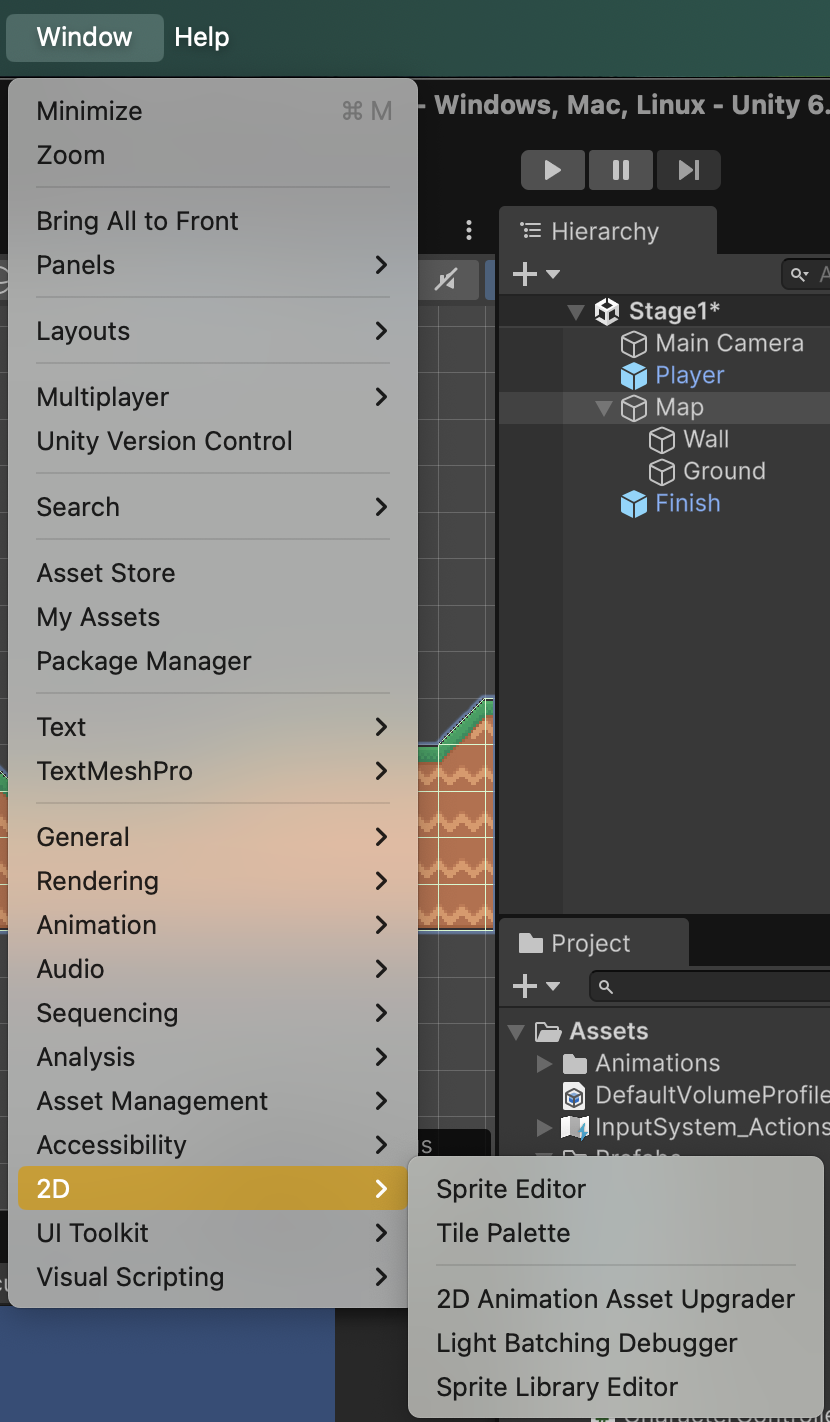Switch to the Hierarchy tab
The image size is (830, 1422).
tap(607, 231)
